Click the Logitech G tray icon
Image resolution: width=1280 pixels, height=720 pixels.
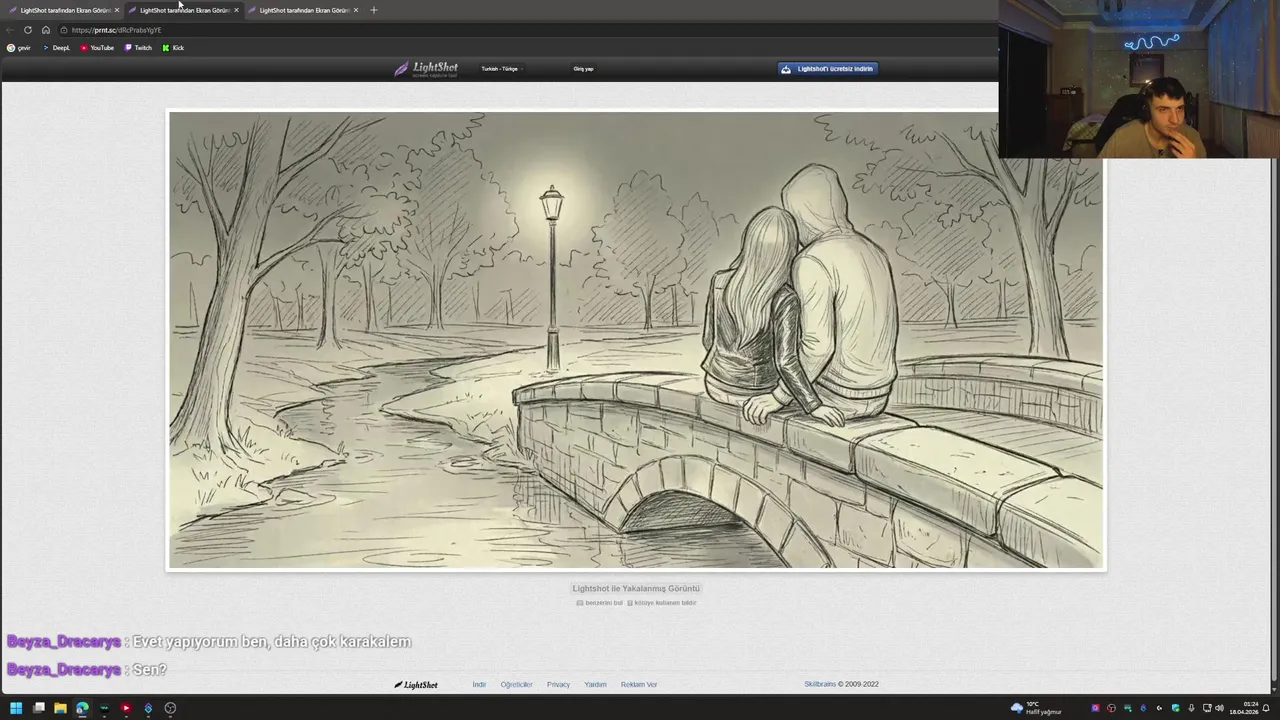[1160, 708]
